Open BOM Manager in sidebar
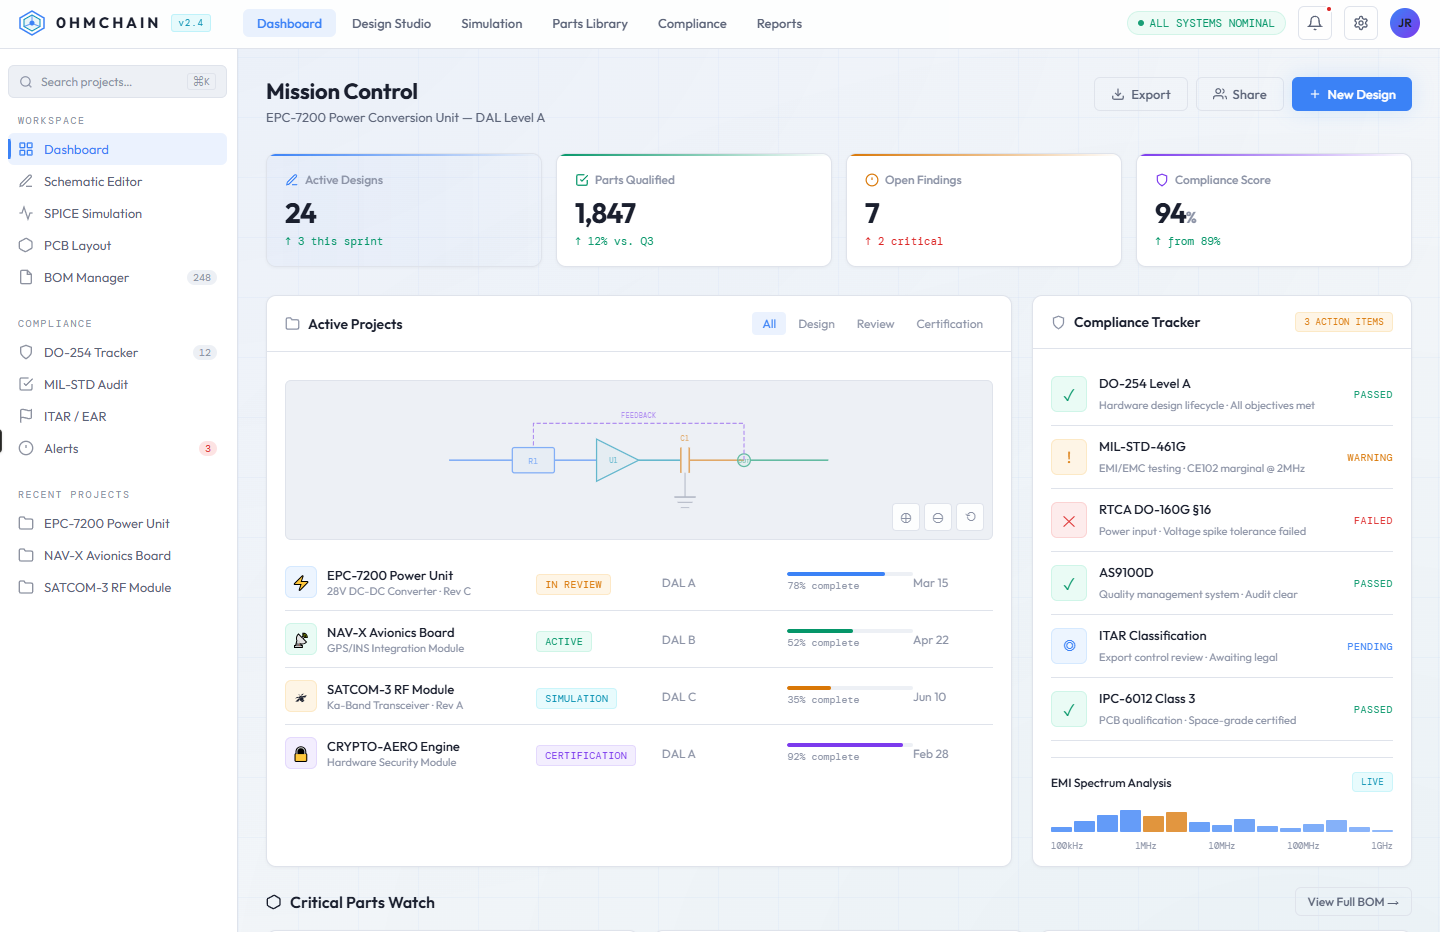 (117, 277)
